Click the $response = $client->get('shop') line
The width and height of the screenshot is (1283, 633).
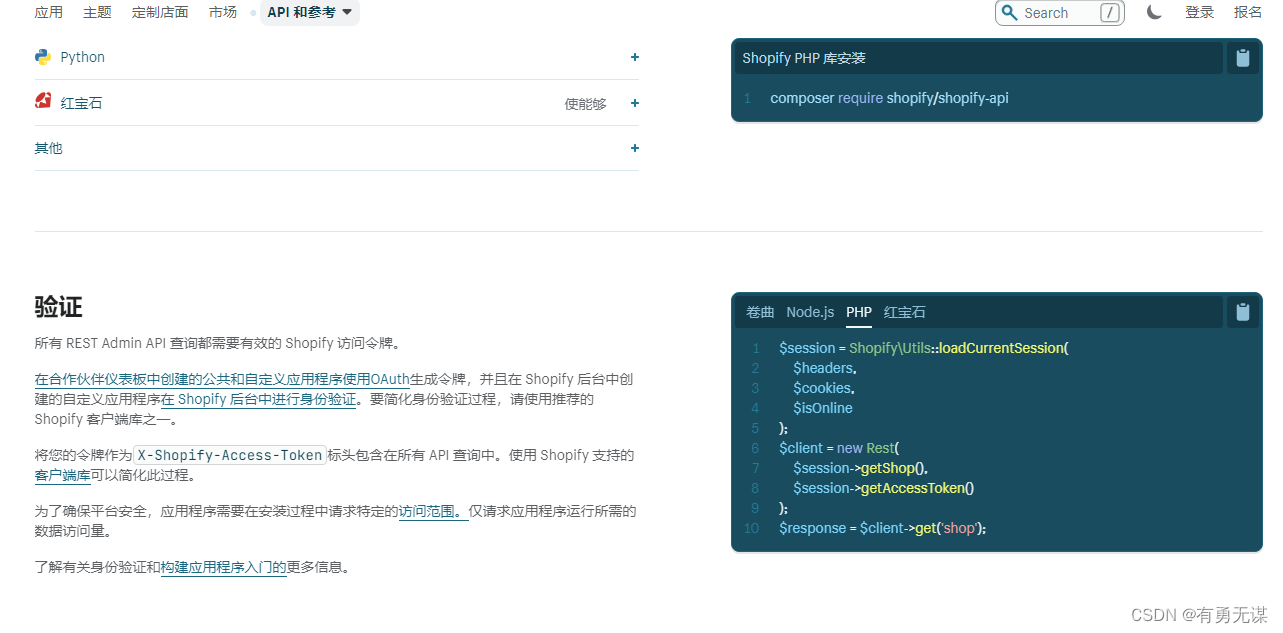(x=883, y=528)
